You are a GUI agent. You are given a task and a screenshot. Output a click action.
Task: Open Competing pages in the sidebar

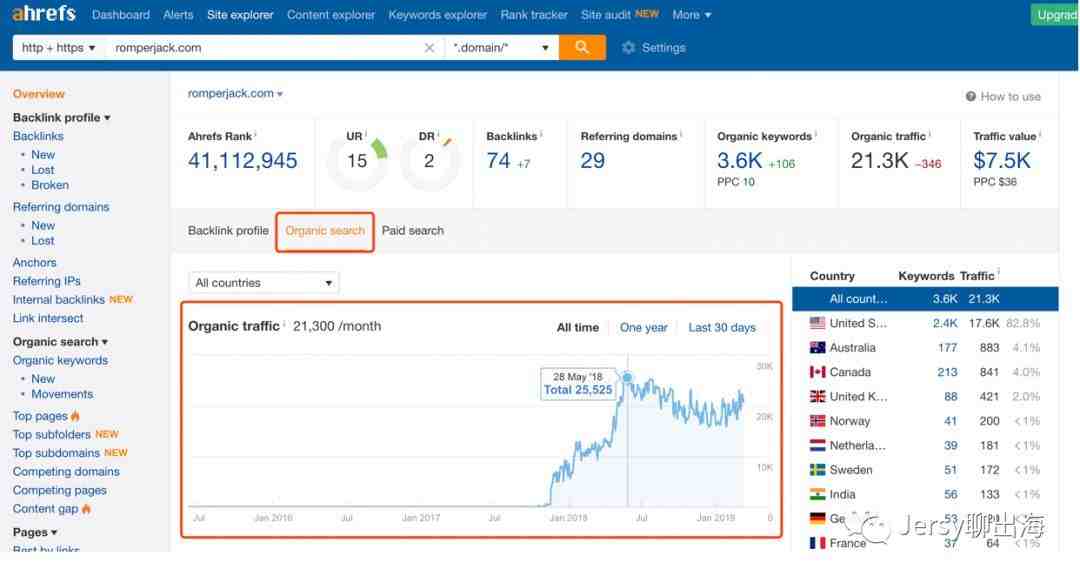click(59, 490)
